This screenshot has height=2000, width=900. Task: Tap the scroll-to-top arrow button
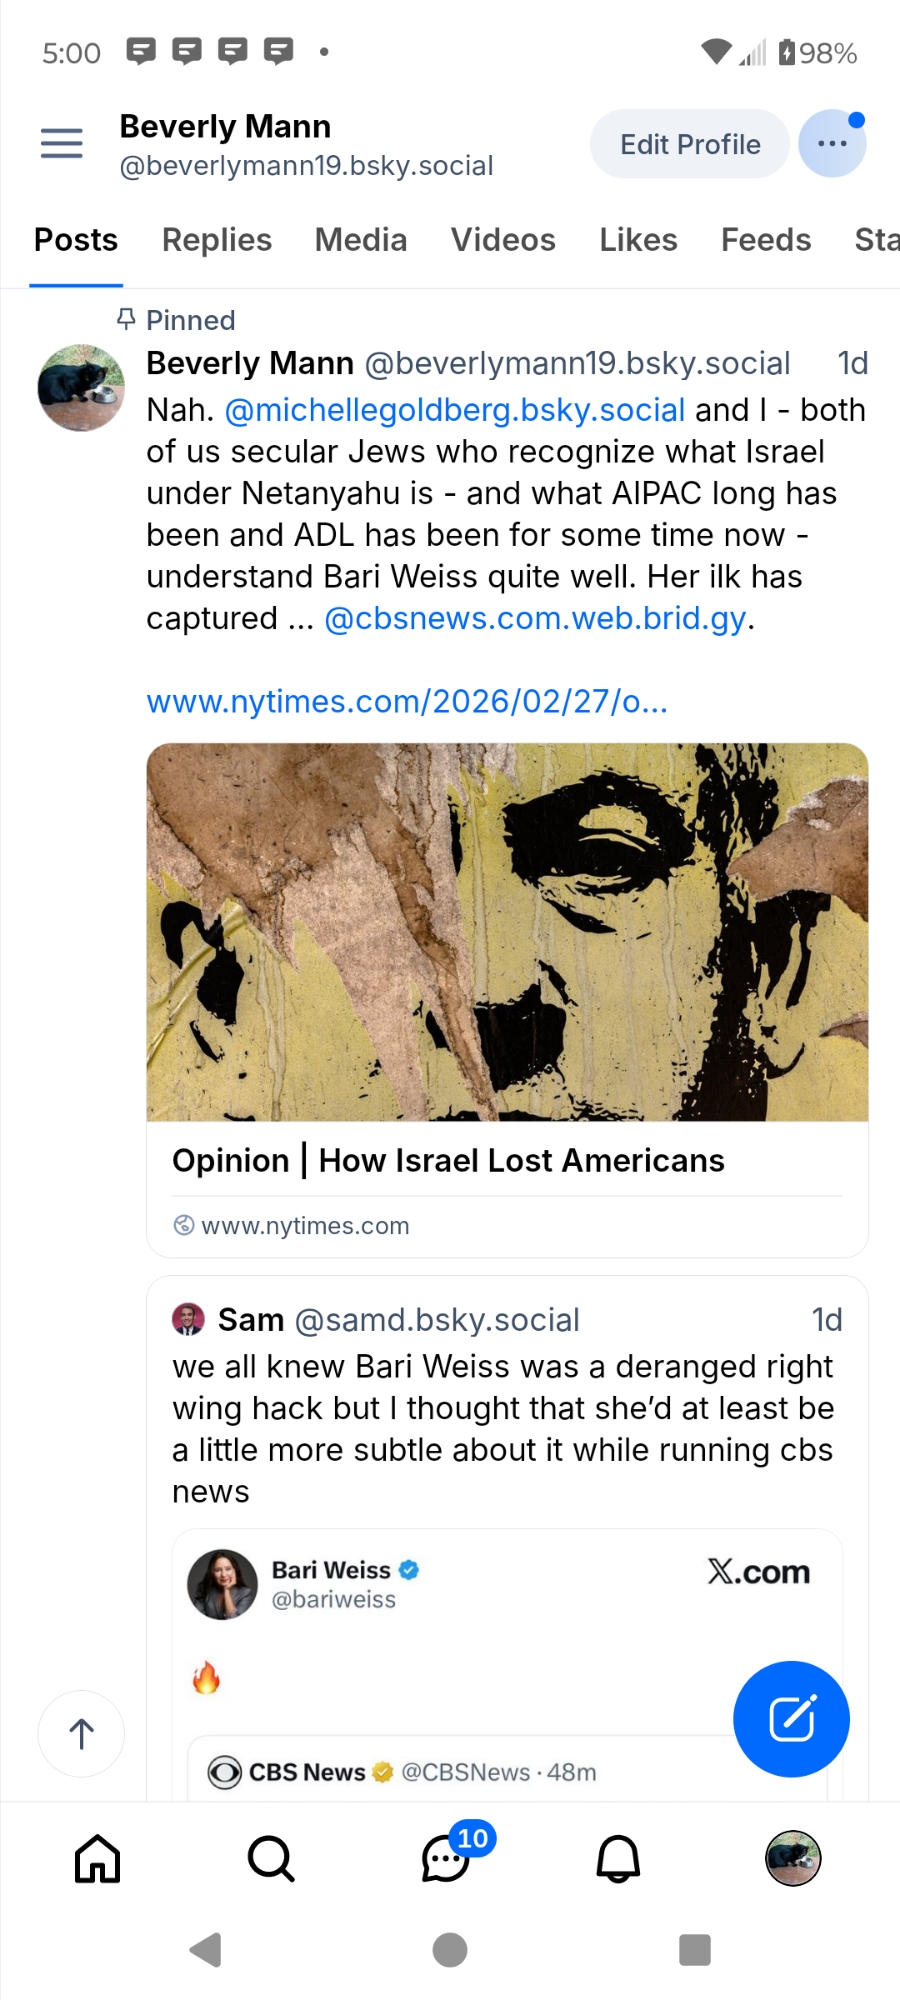click(81, 1733)
